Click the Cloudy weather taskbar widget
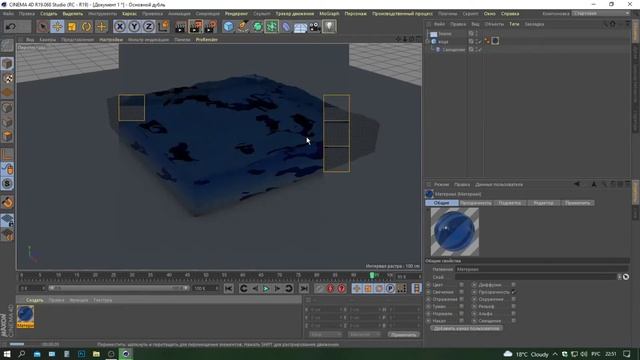 coord(527,354)
